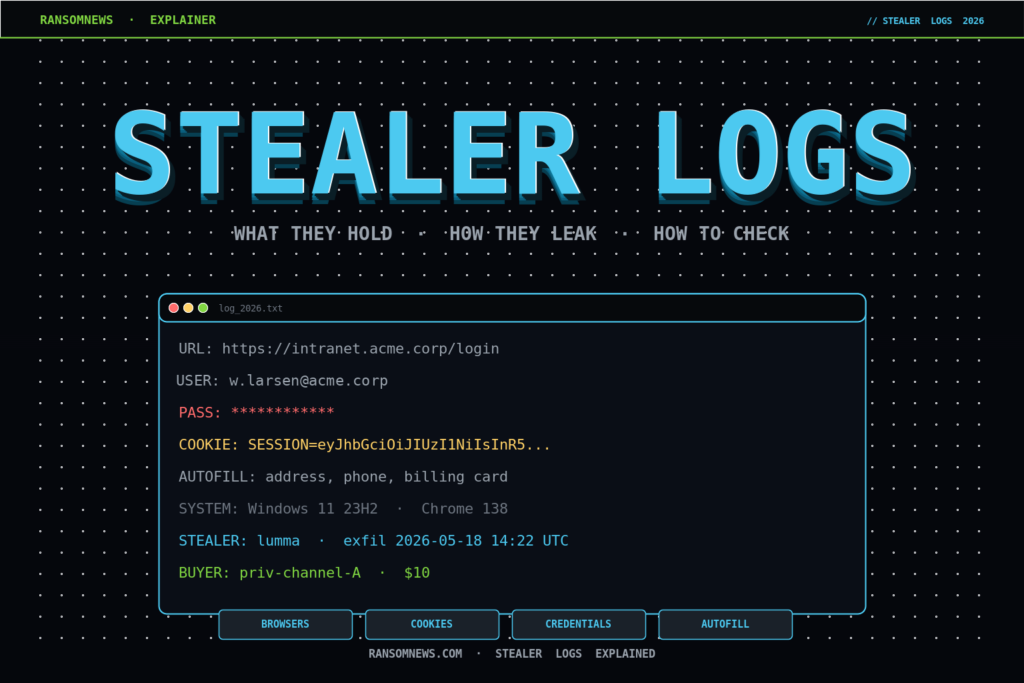Click the USER line w.larsen@acme.corp
The height and width of the screenshot is (683, 1024).
click(282, 381)
